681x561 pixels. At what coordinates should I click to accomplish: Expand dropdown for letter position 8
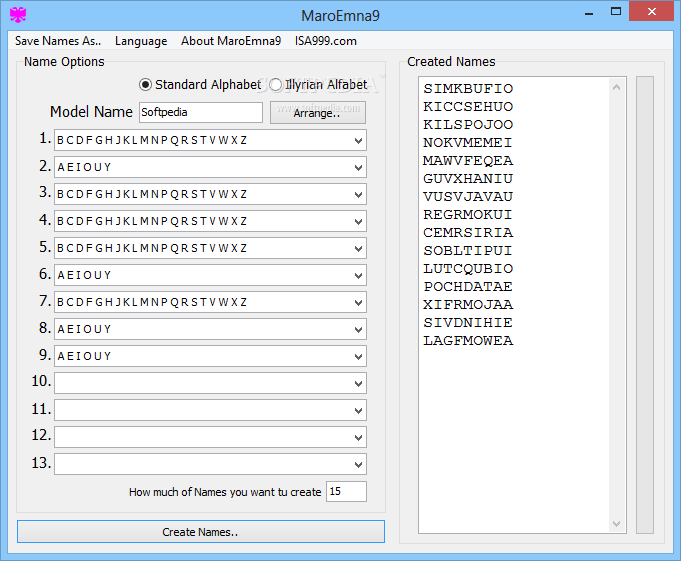pyautogui.click(x=358, y=329)
